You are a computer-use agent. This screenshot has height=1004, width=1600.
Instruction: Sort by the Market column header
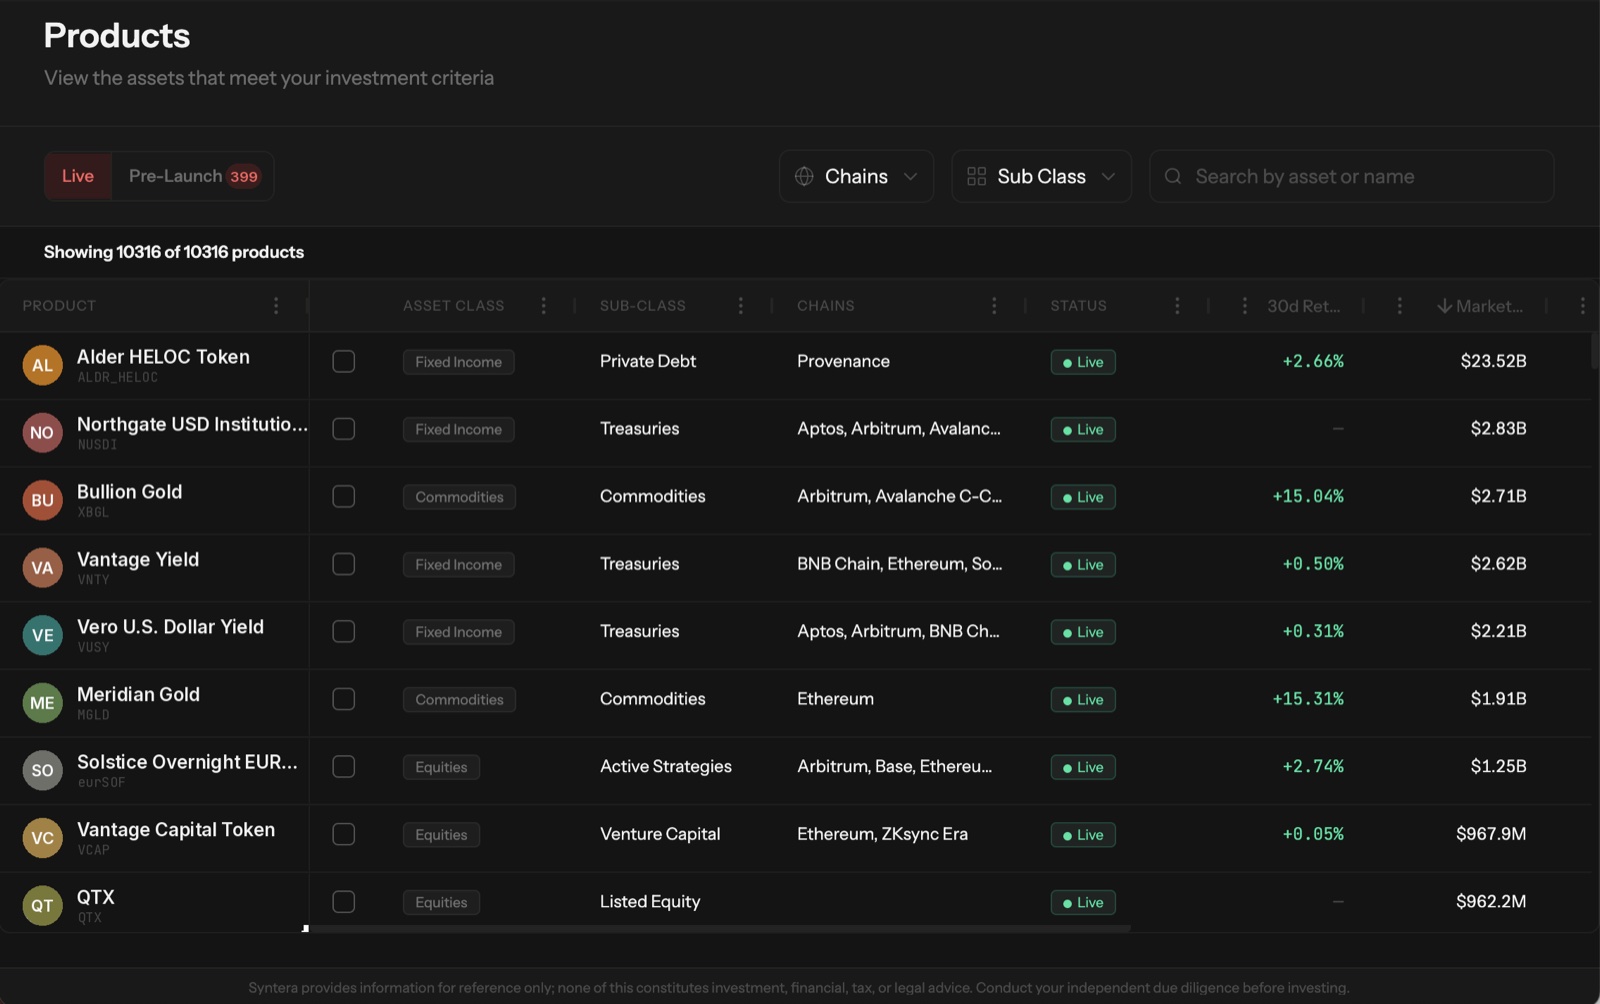coord(1489,306)
